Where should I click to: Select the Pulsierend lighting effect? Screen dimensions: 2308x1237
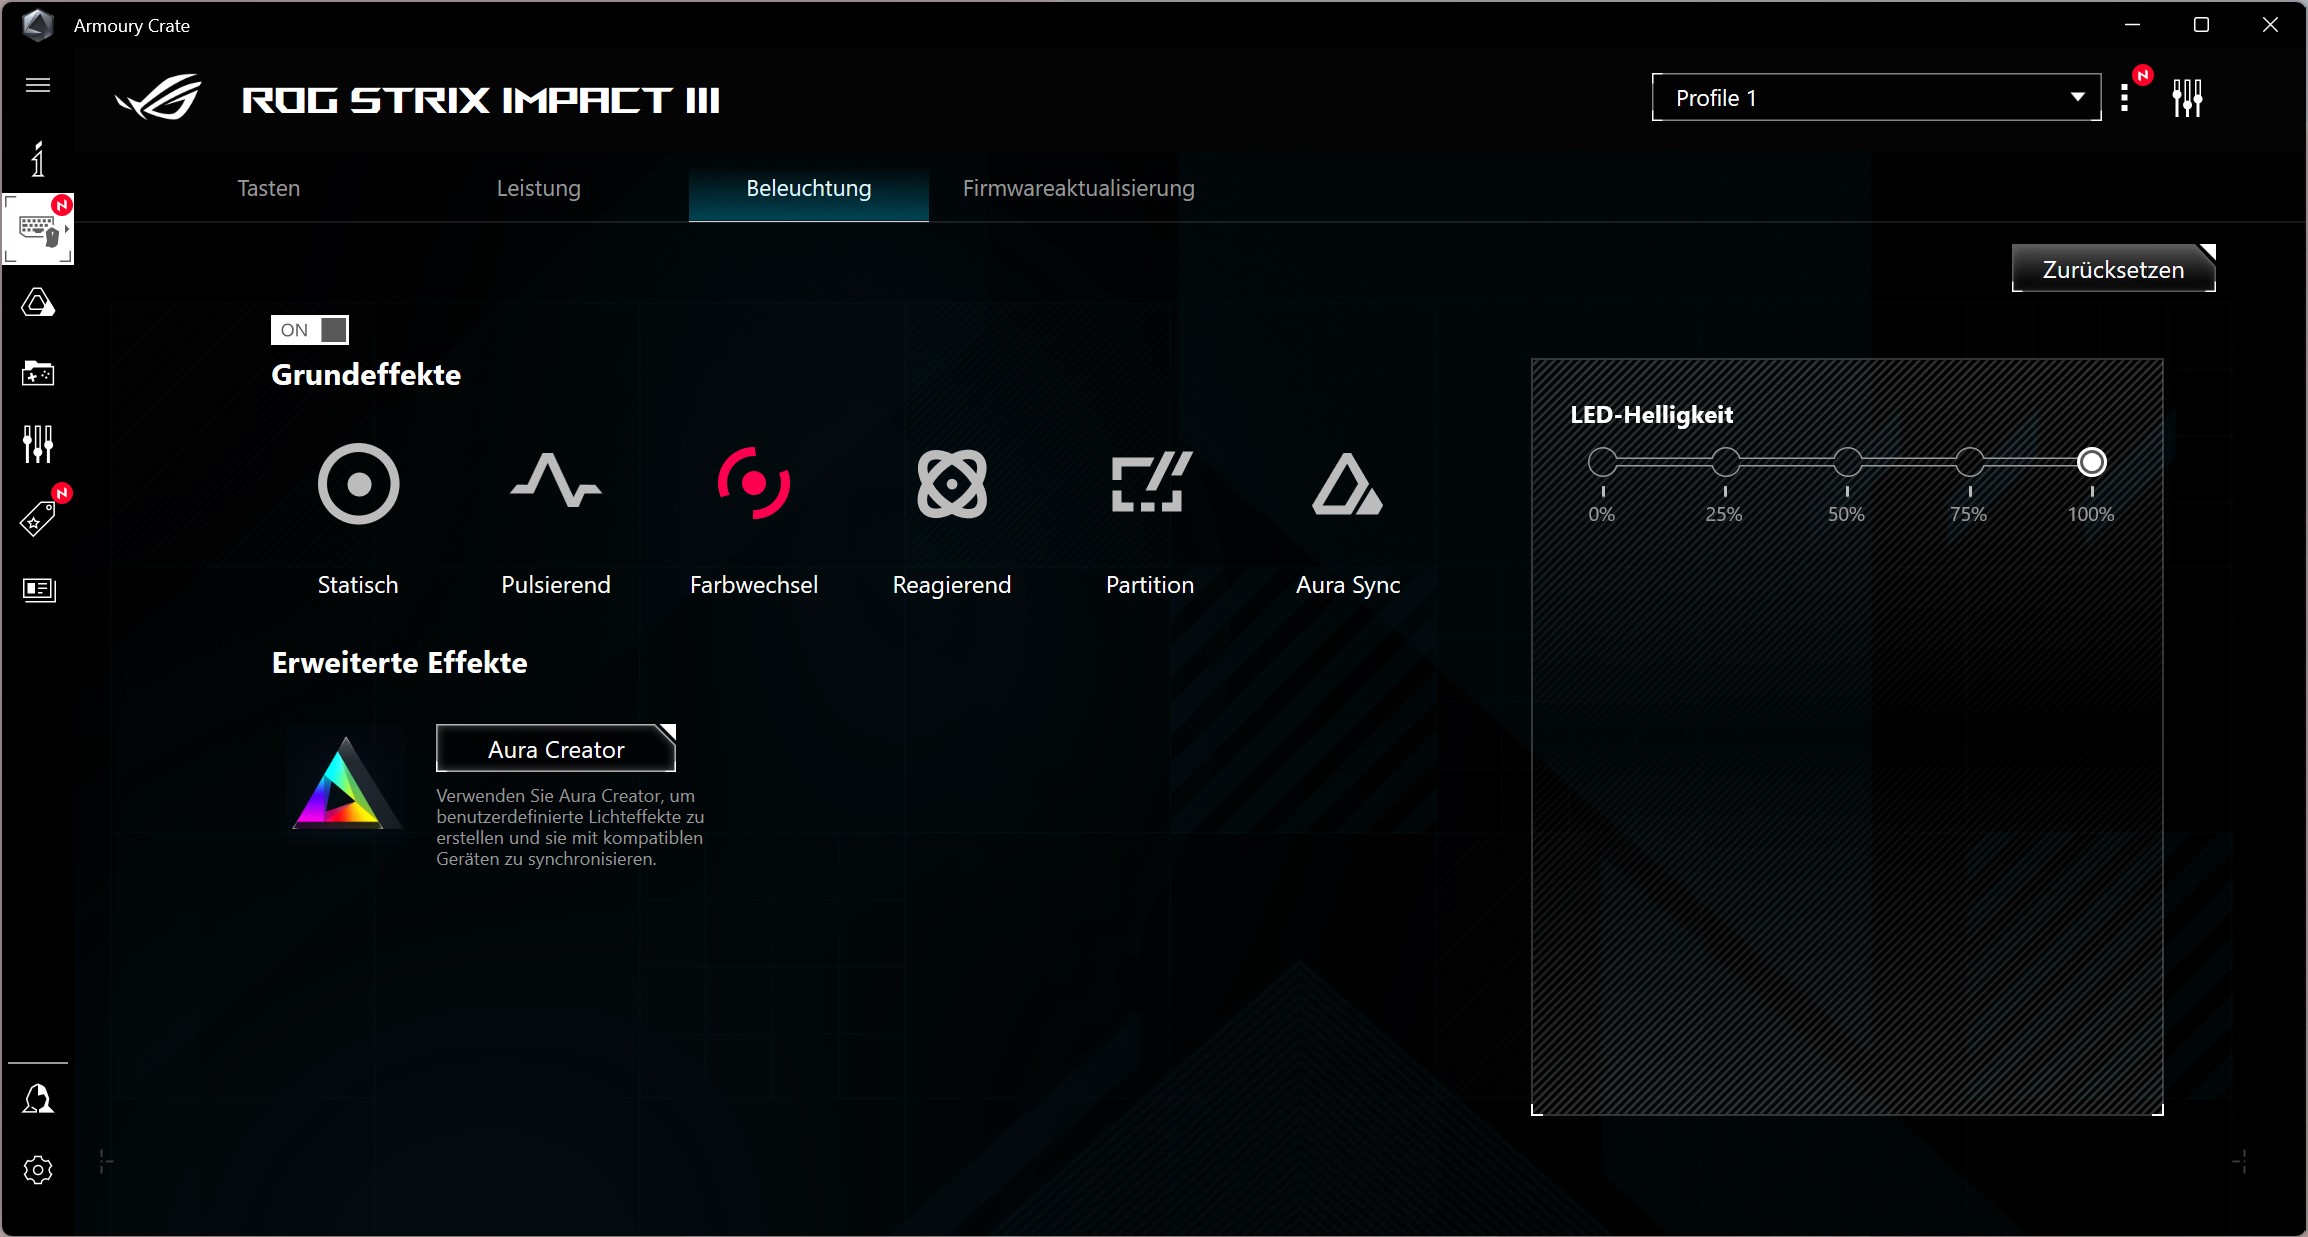pos(556,485)
